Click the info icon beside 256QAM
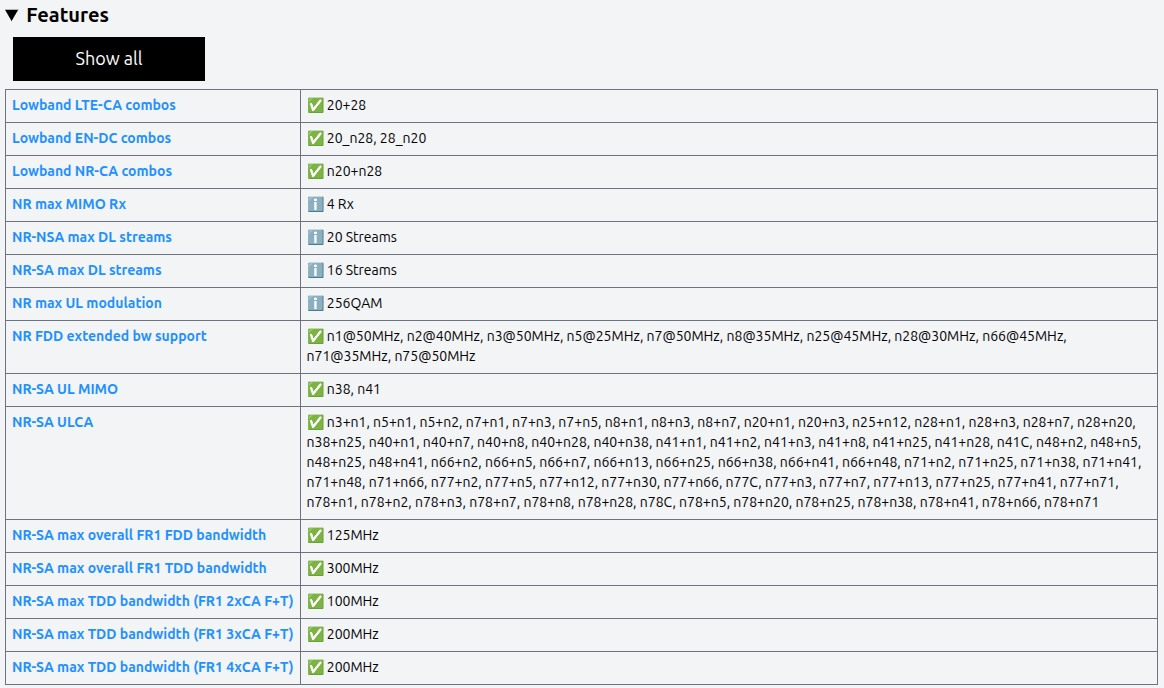Image resolution: width=1164 pixels, height=688 pixels. tap(315, 303)
